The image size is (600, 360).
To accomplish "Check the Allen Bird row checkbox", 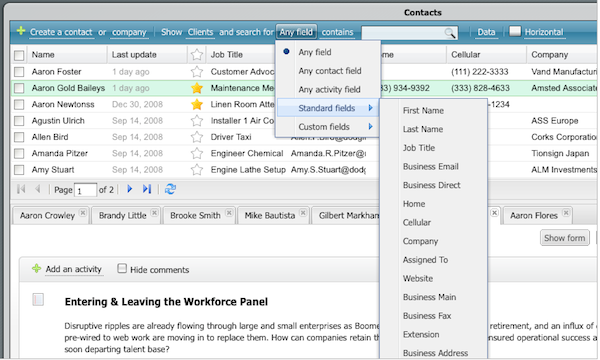I will tap(19, 137).
